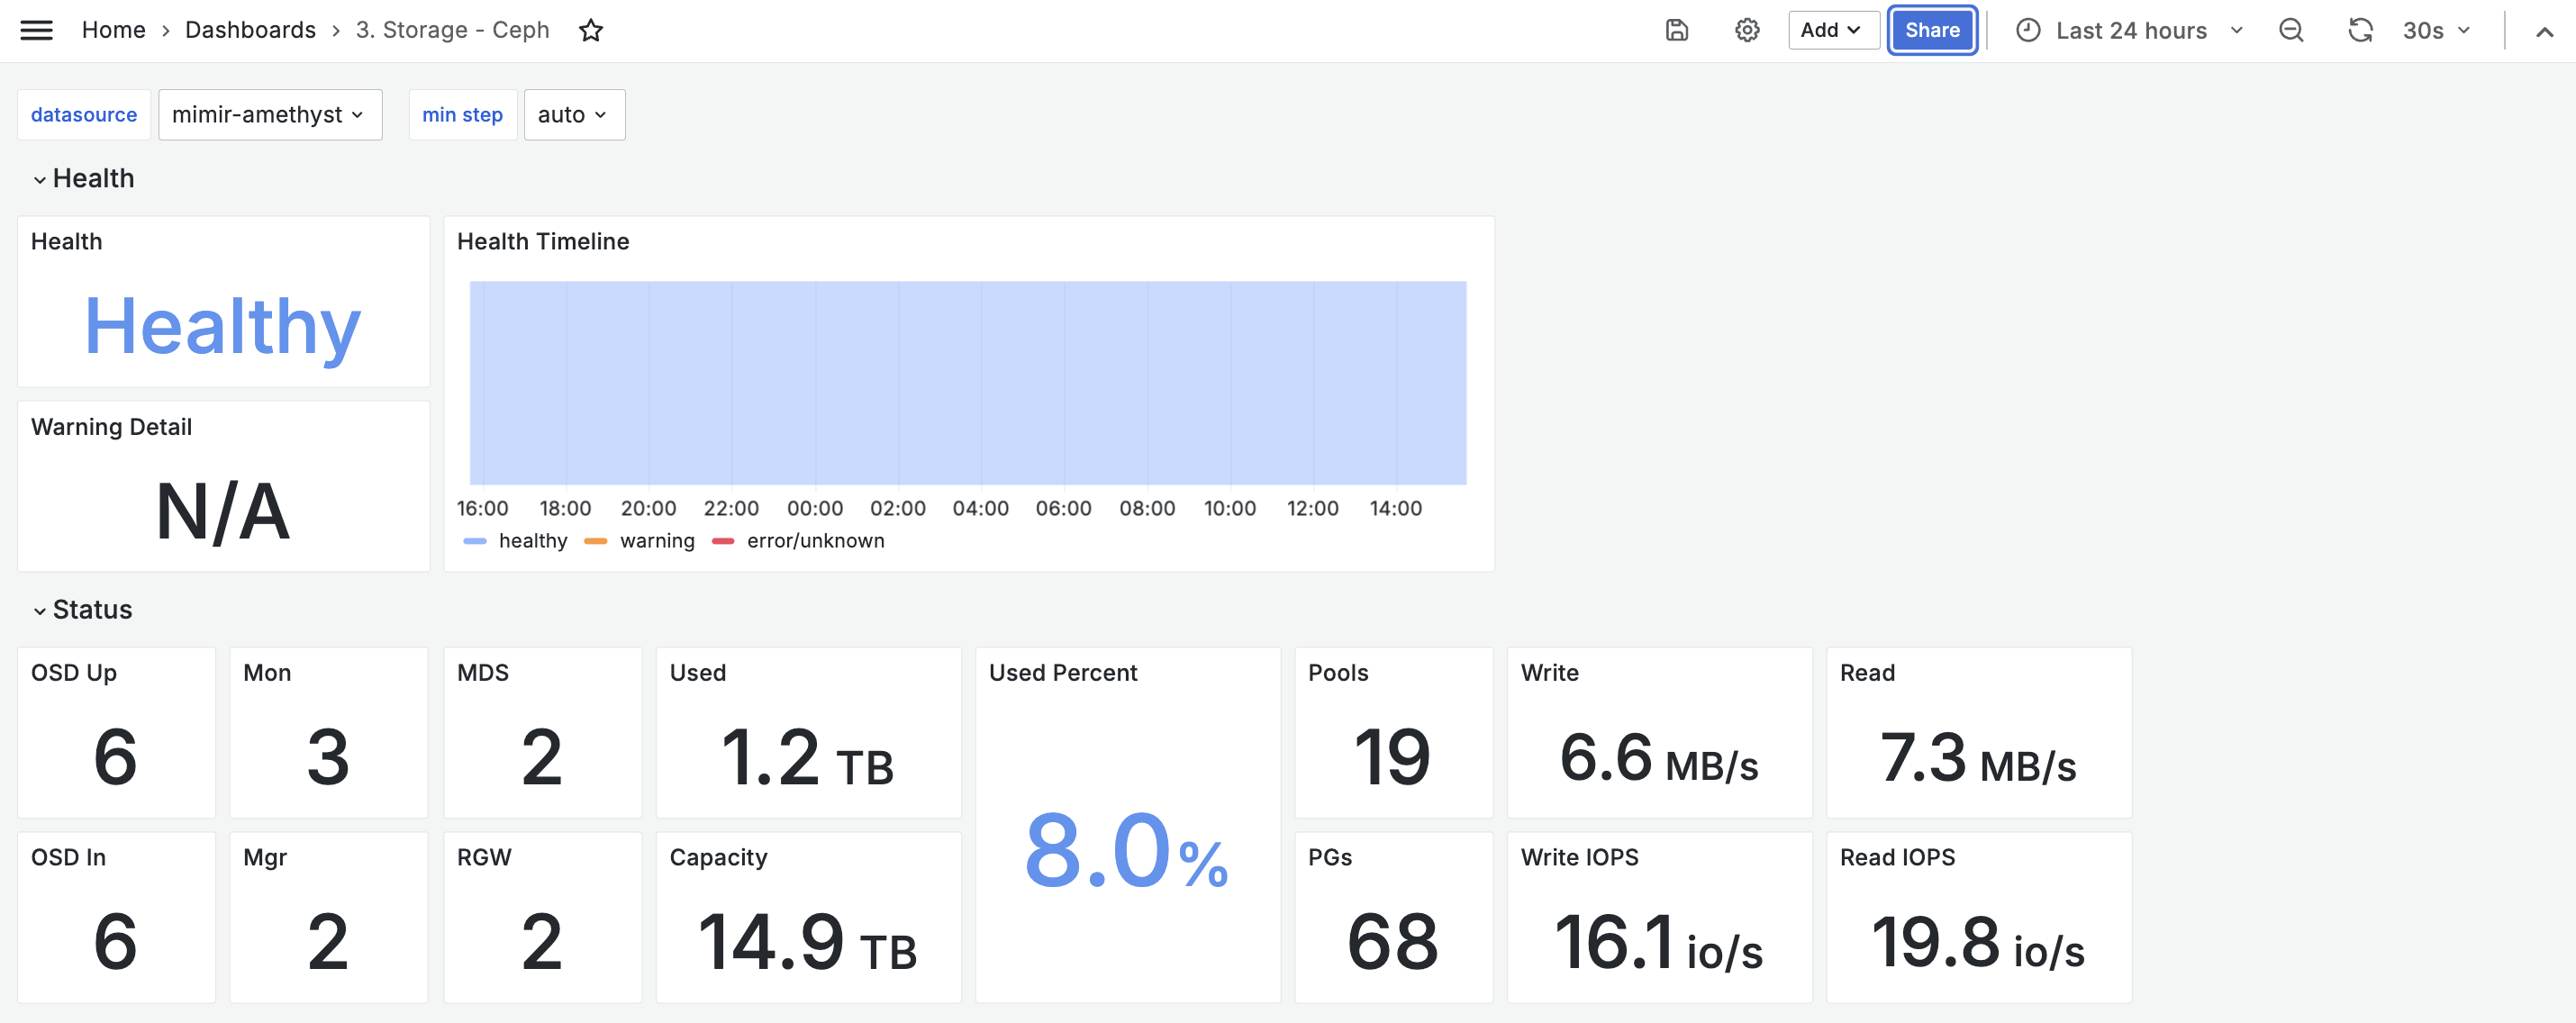2576x1023 pixels.
Task: Click the 8.0% used percent value
Action: (x=1126, y=850)
